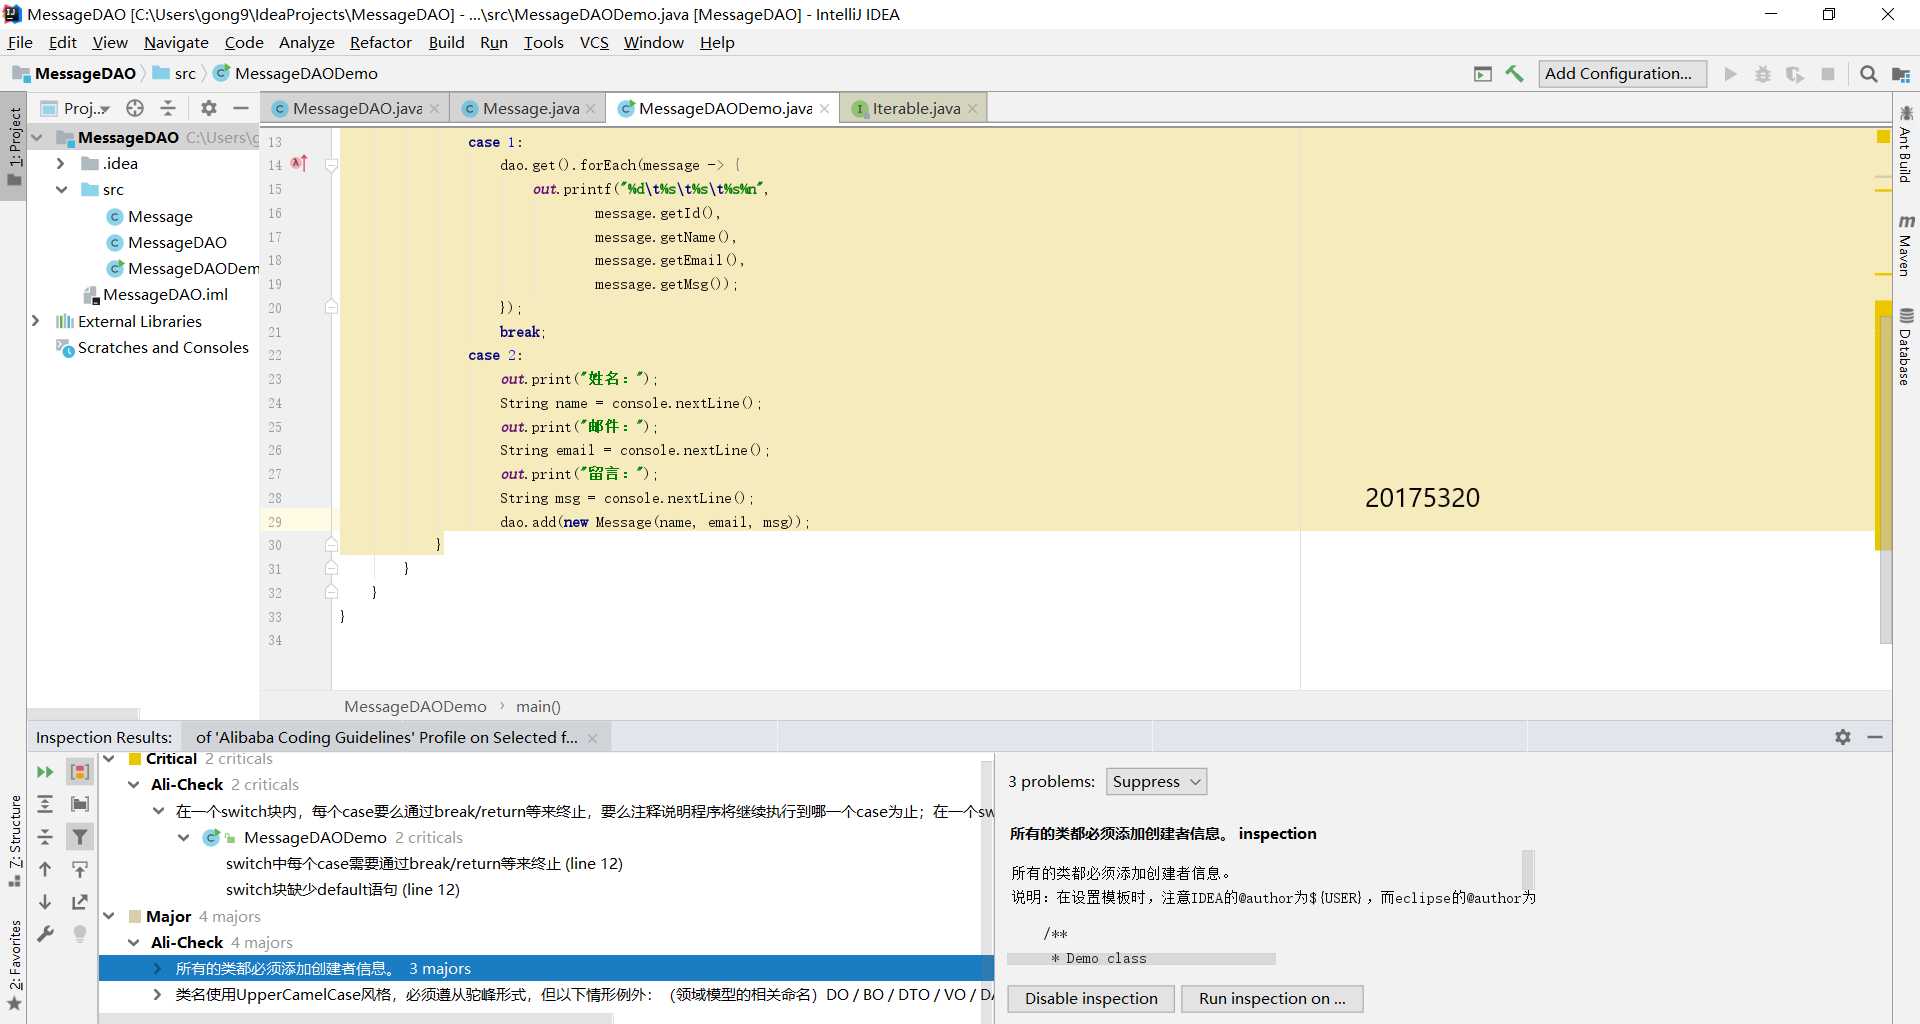Collapse the src folder
This screenshot has width=1920, height=1024.
pyautogui.click(x=60, y=189)
